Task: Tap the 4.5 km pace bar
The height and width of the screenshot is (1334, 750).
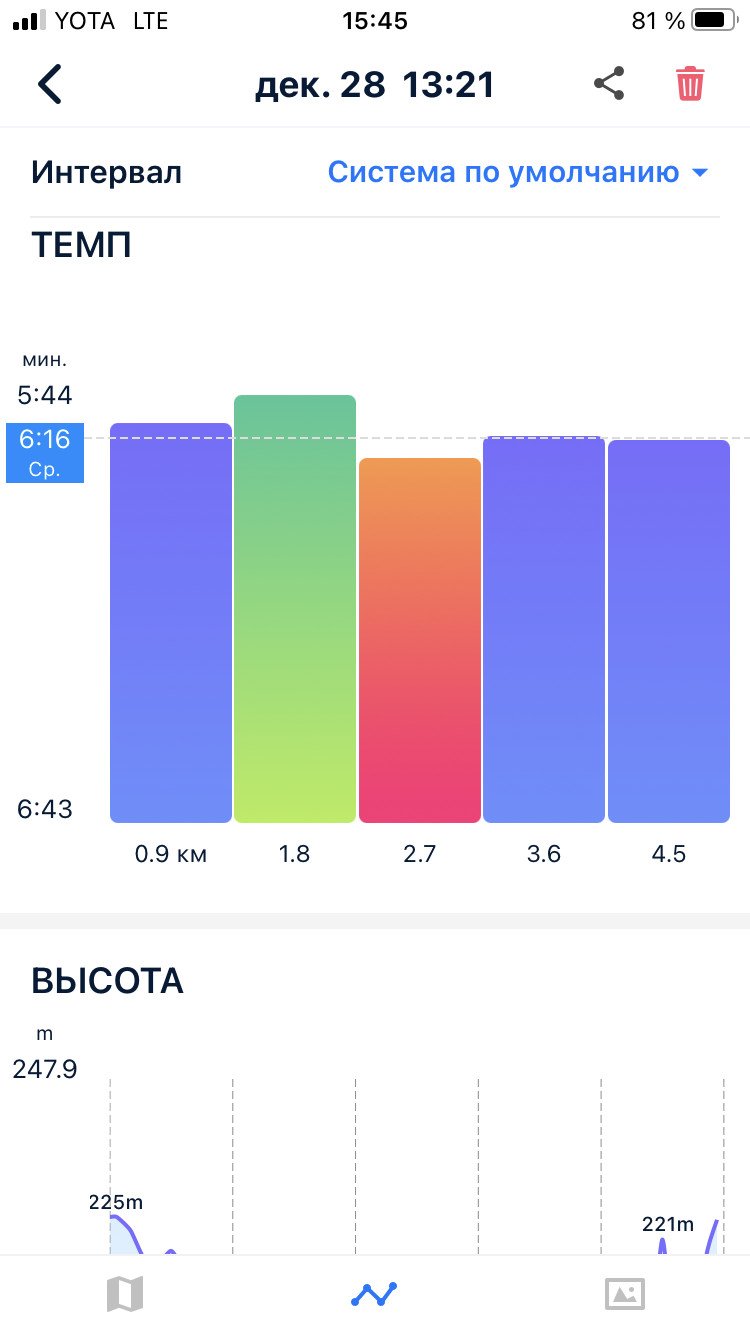Action: point(669,631)
